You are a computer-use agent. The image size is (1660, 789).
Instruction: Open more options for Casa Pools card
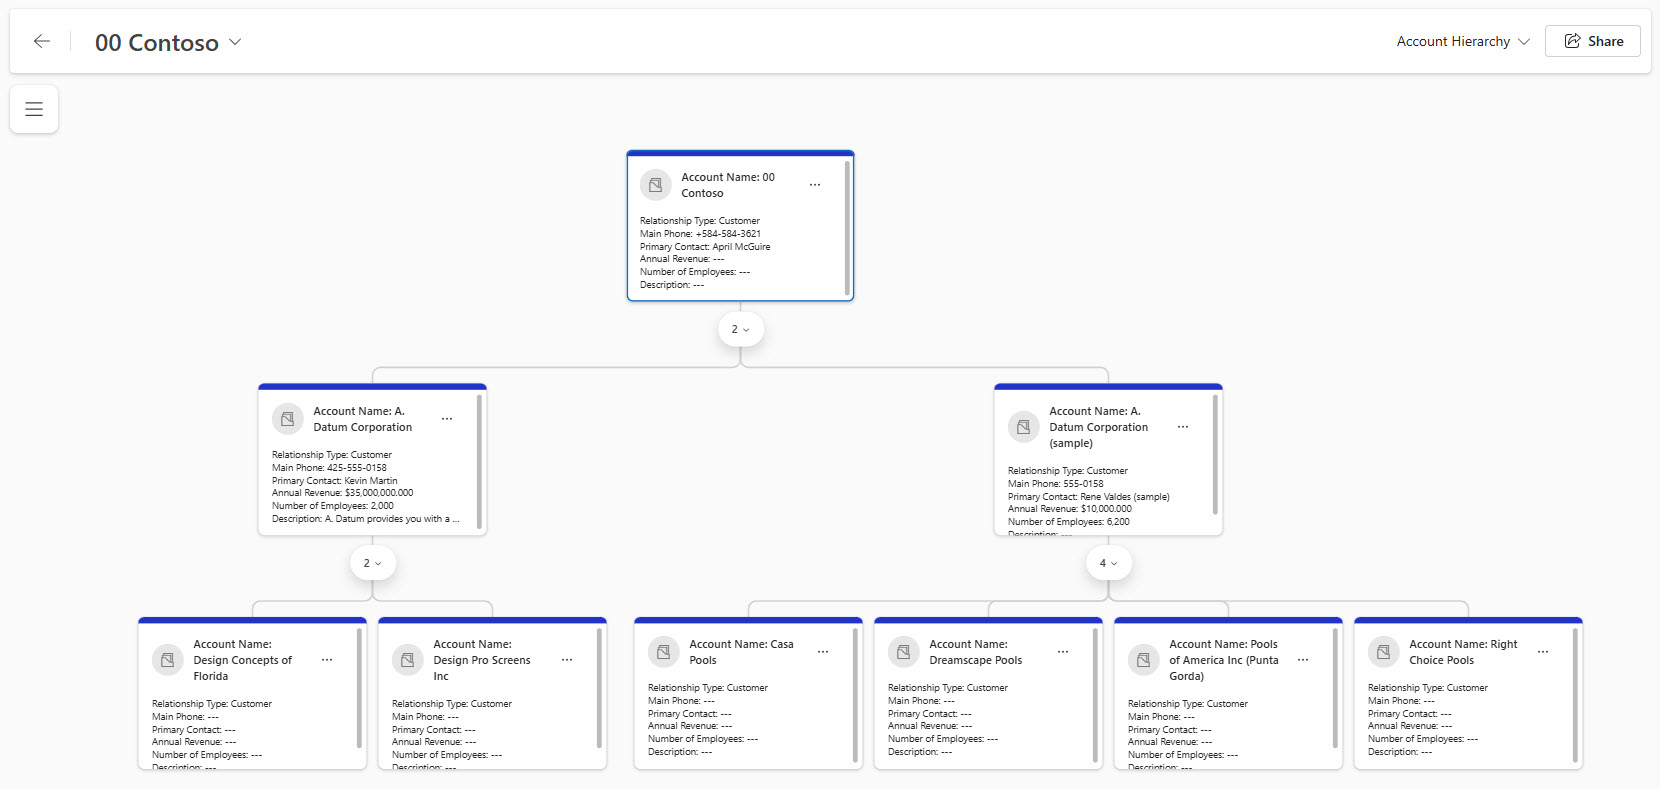823,652
